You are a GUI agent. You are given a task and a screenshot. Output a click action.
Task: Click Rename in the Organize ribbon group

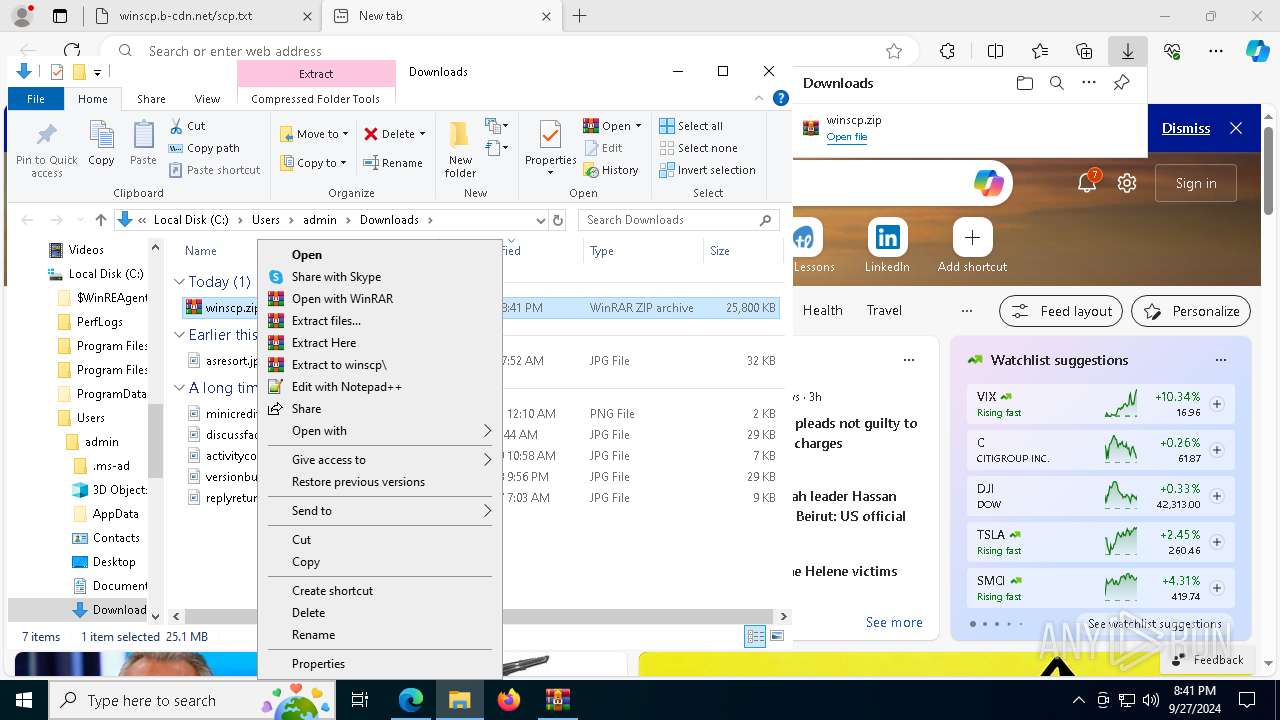392,163
